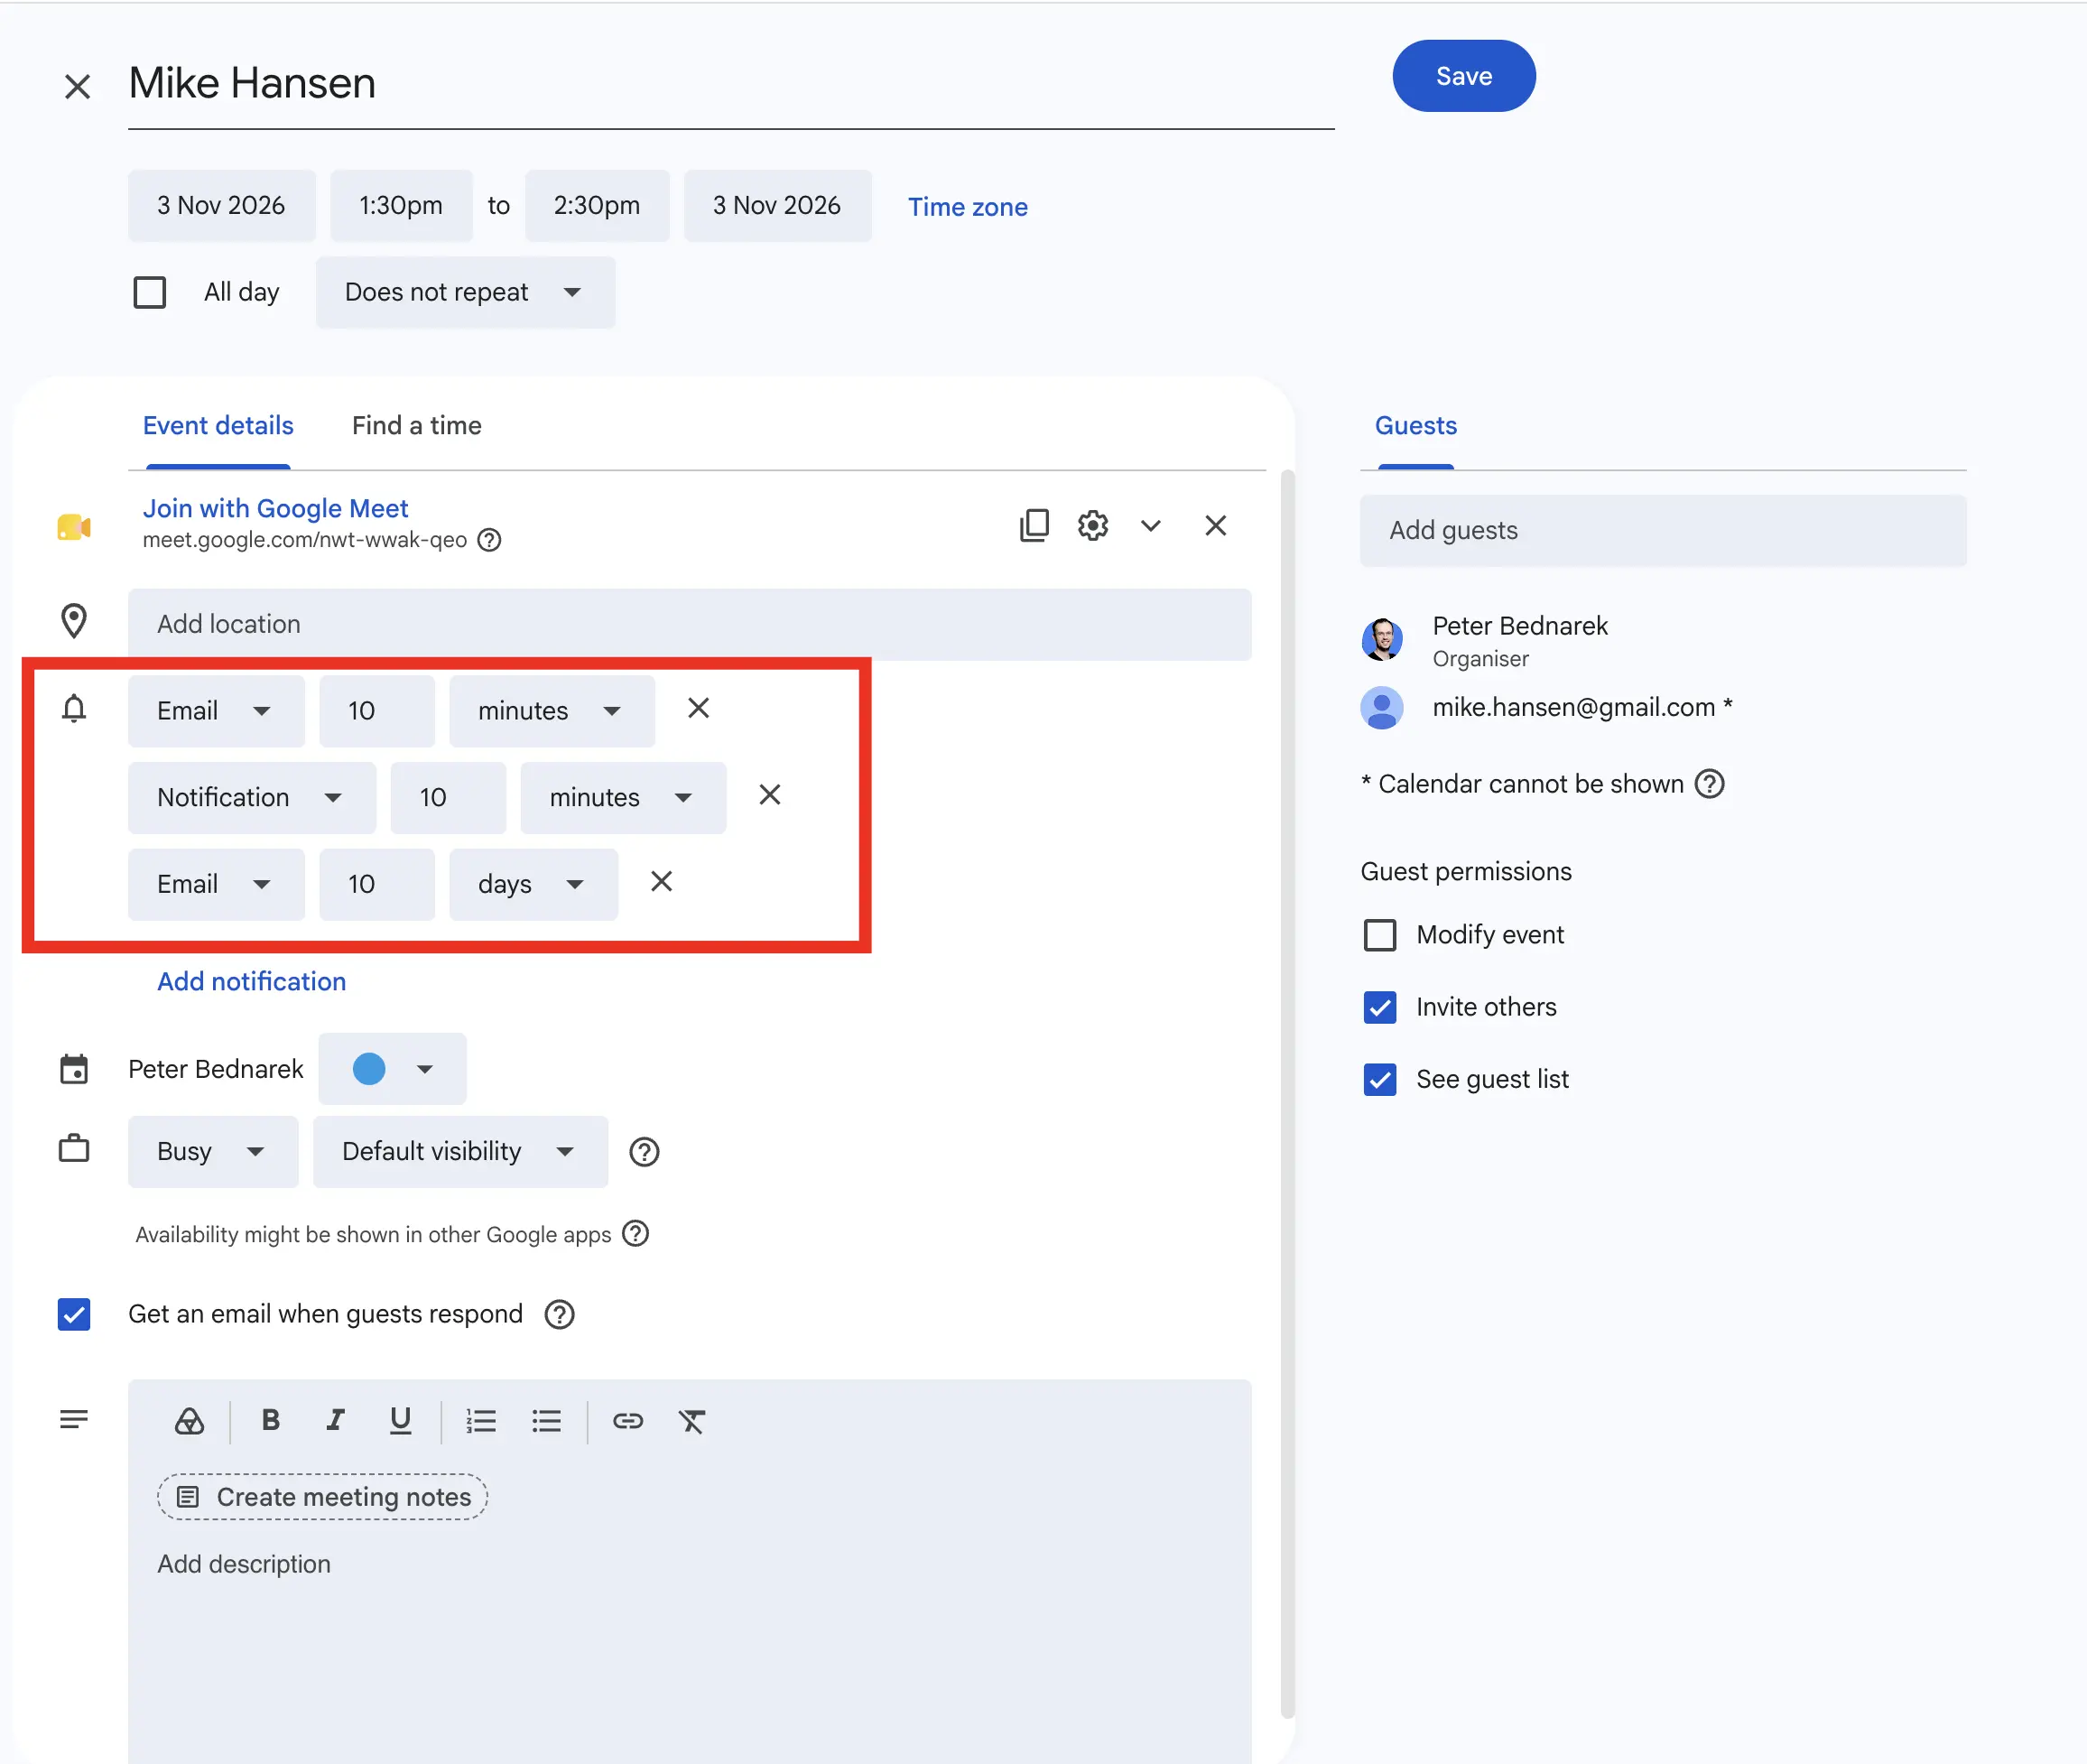
Task: Uncheck Get an email when guests respond
Action: point(74,1314)
